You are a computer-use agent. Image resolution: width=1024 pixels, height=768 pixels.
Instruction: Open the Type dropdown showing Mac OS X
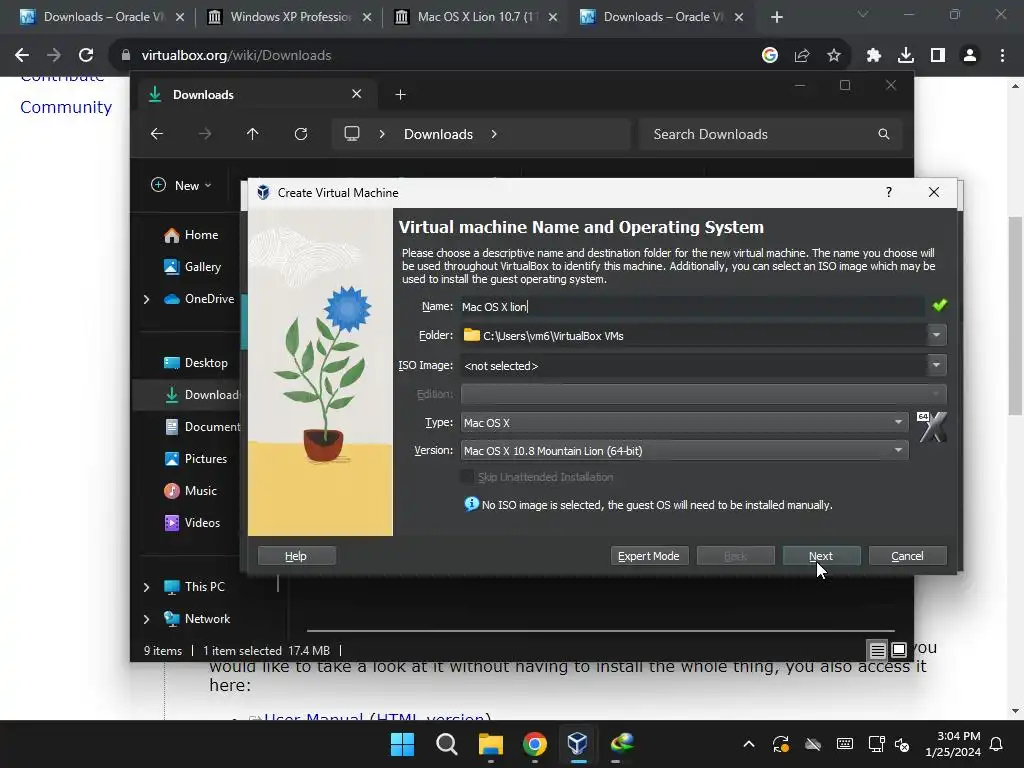click(684, 423)
